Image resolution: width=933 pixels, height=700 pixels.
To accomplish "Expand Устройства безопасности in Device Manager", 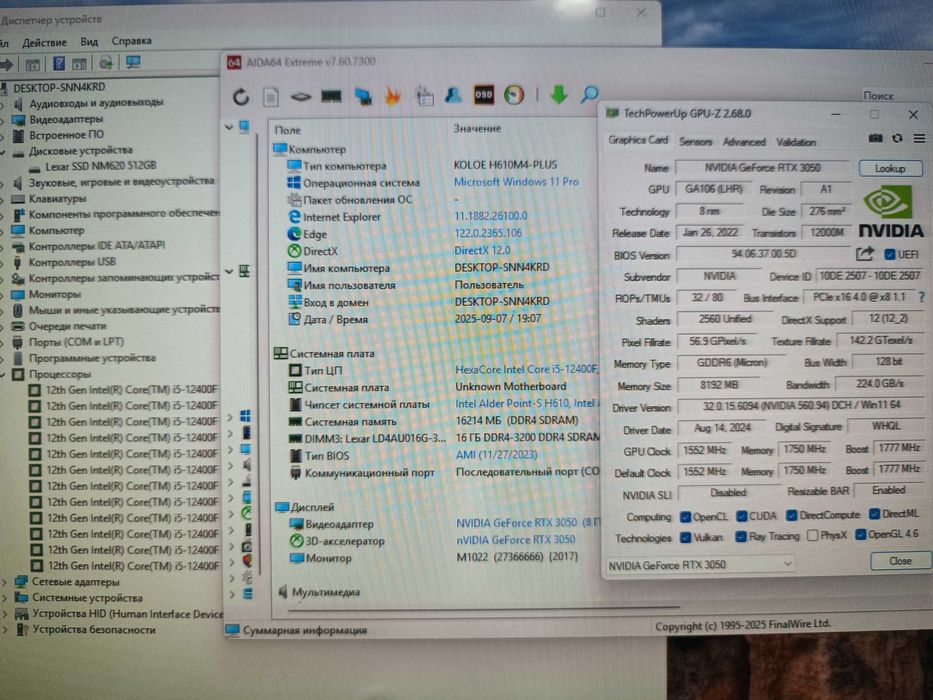I will pyautogui.click(x=5, y=630).
